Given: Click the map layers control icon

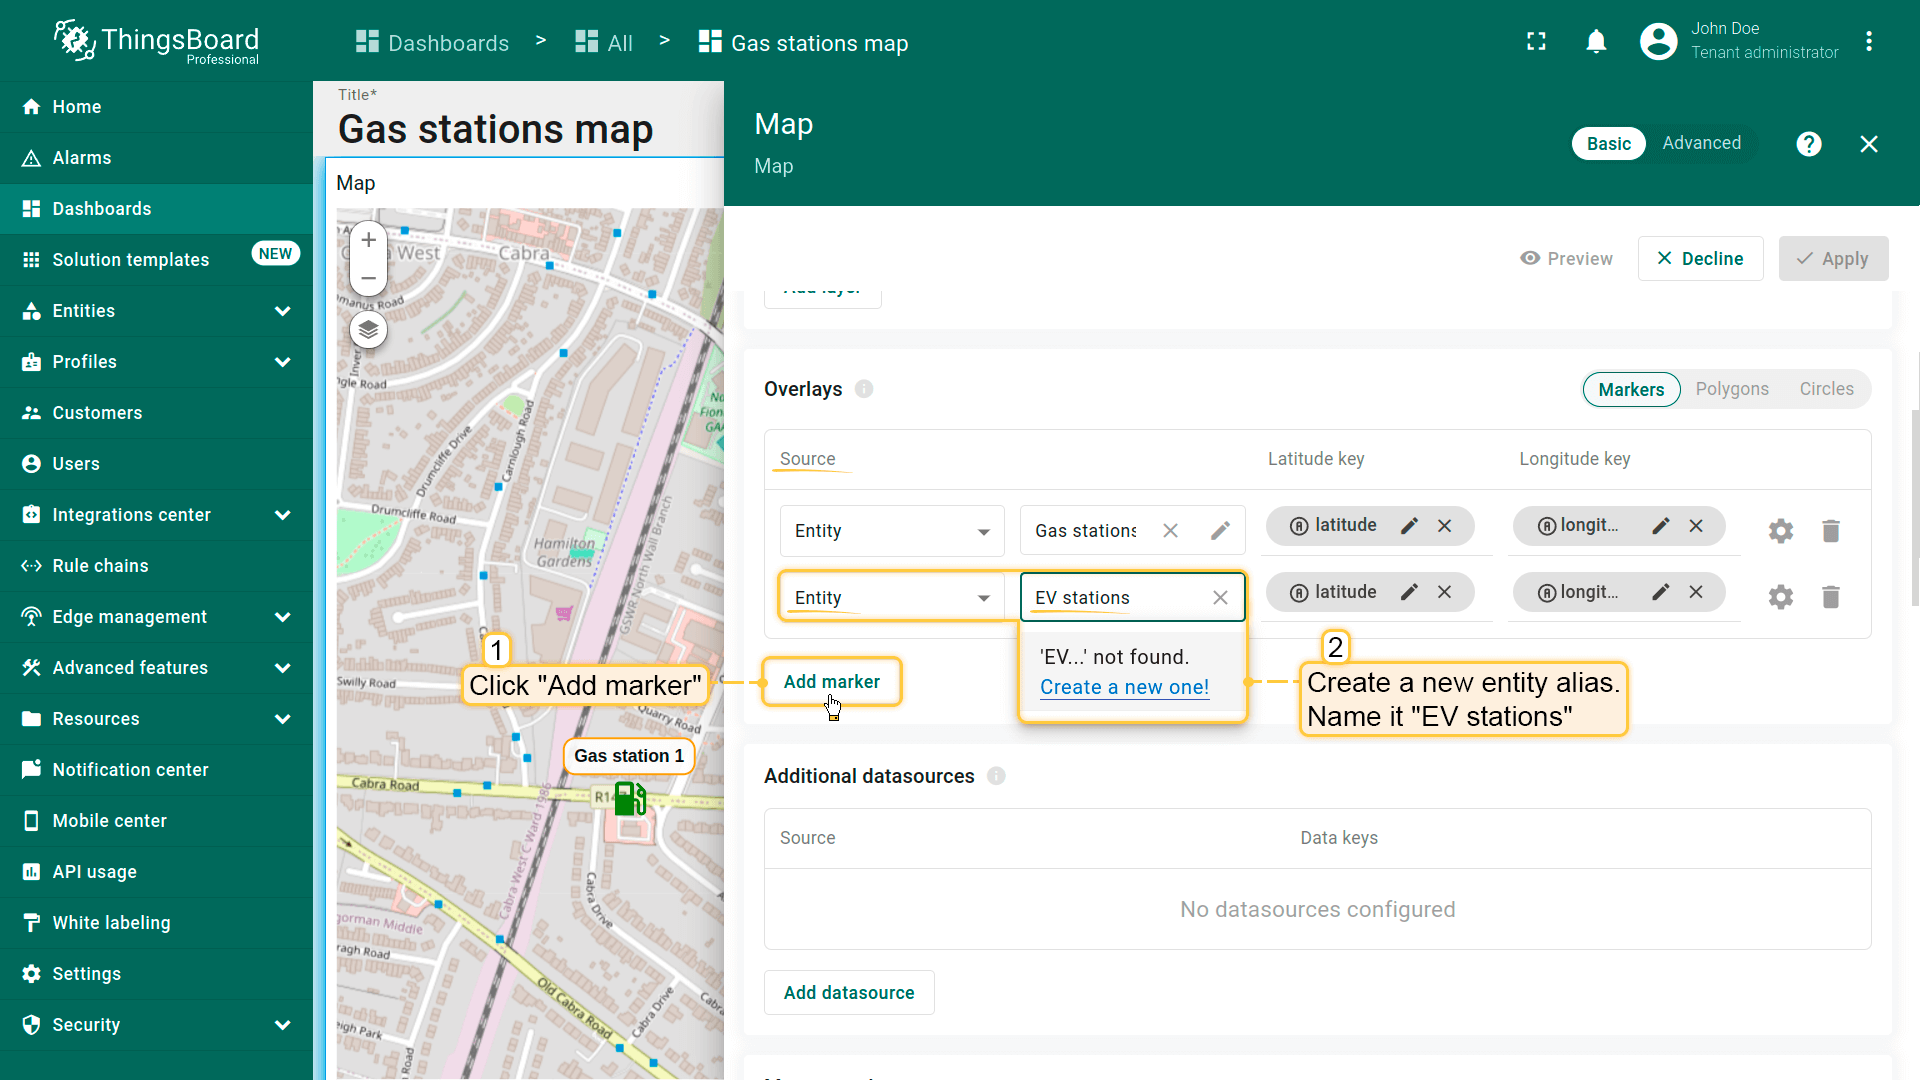Looking at the screenshot, I should [x=368, y=330].
